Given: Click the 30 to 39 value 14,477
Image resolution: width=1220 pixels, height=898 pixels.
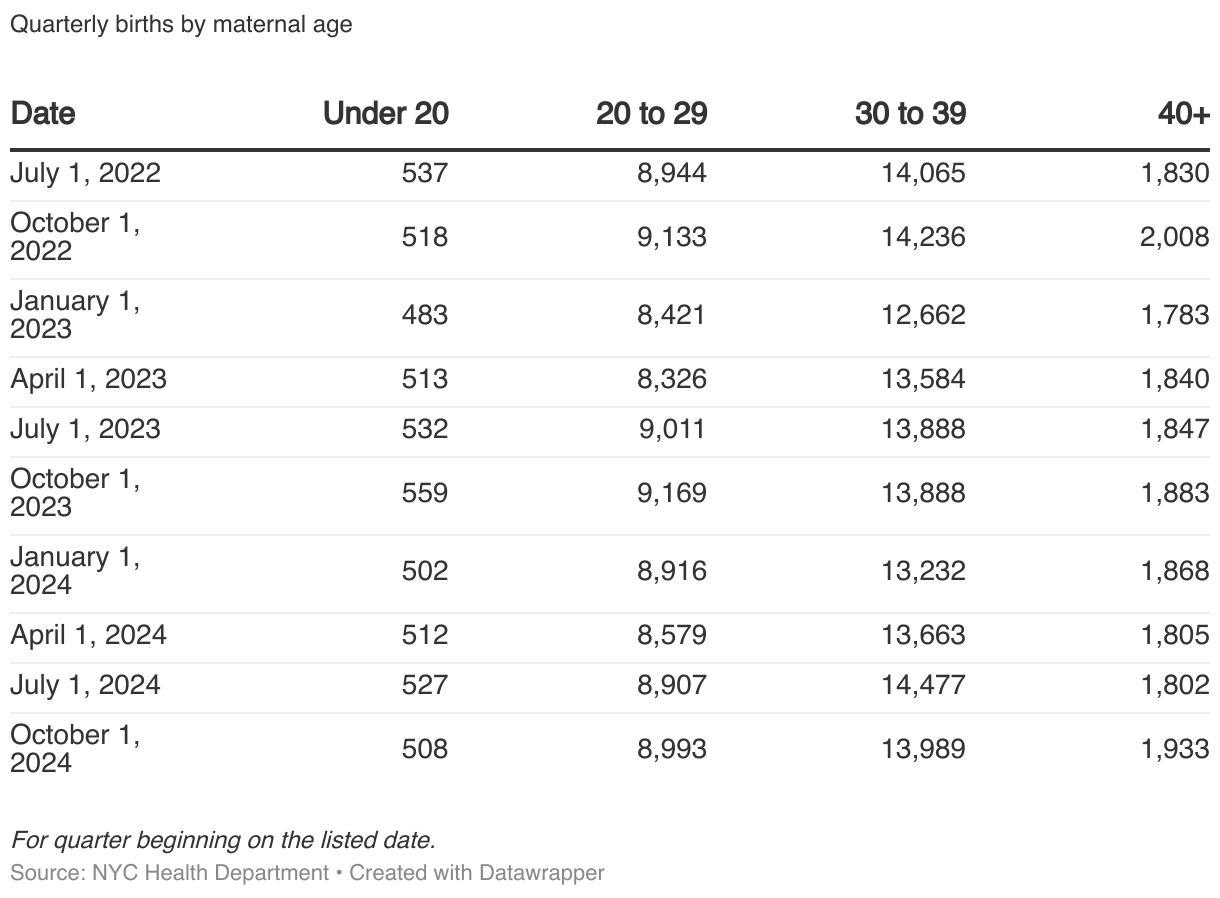Looking at the screenshot, I should (x=923, y=685).
